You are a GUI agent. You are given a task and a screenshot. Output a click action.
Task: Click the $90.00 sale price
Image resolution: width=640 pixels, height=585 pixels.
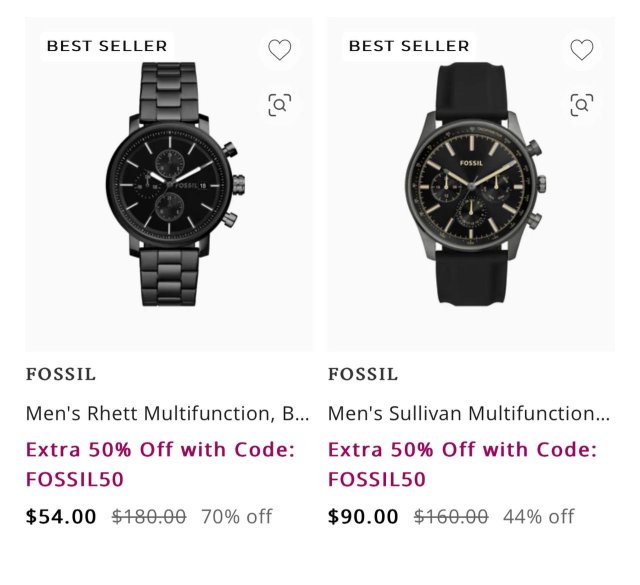[363, 517]
